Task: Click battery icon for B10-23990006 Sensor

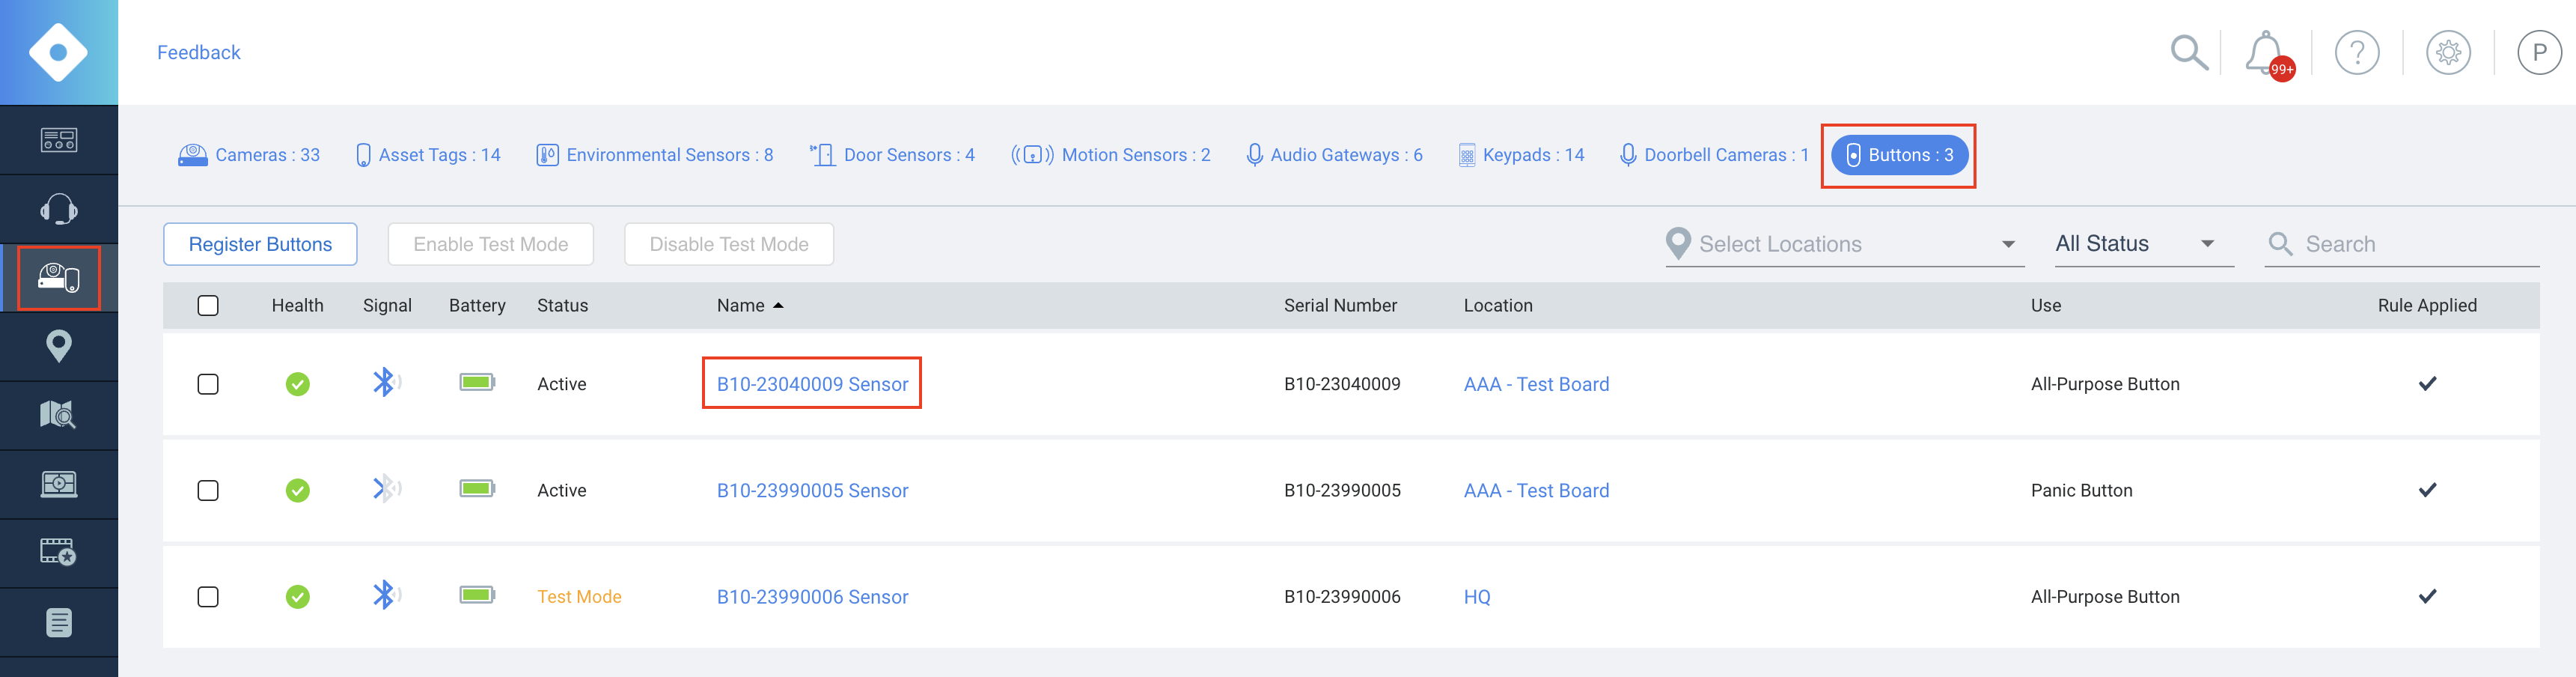Action: [x=477, y=595]
